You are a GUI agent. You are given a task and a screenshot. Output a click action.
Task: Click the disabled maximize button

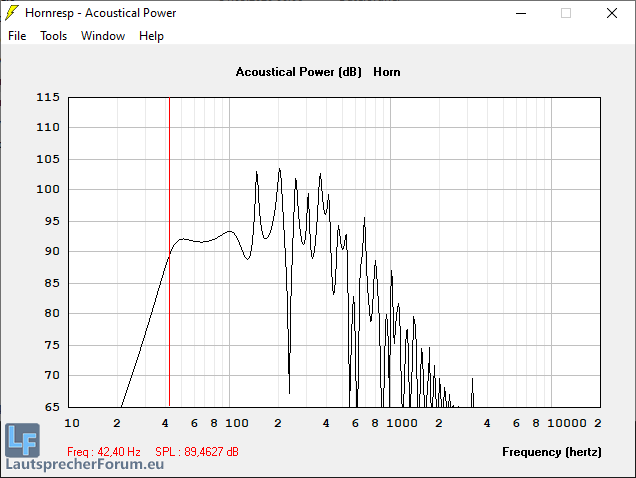point(566,13)
